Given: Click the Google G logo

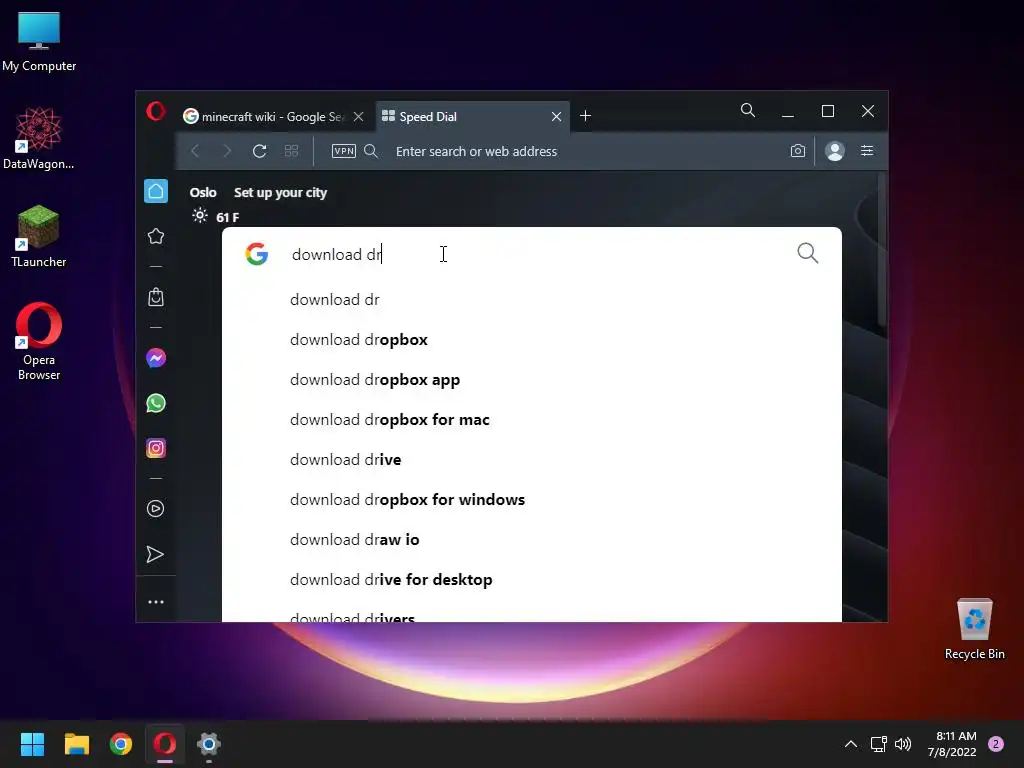Looking at the screenshot, I should tap(257, 253).
